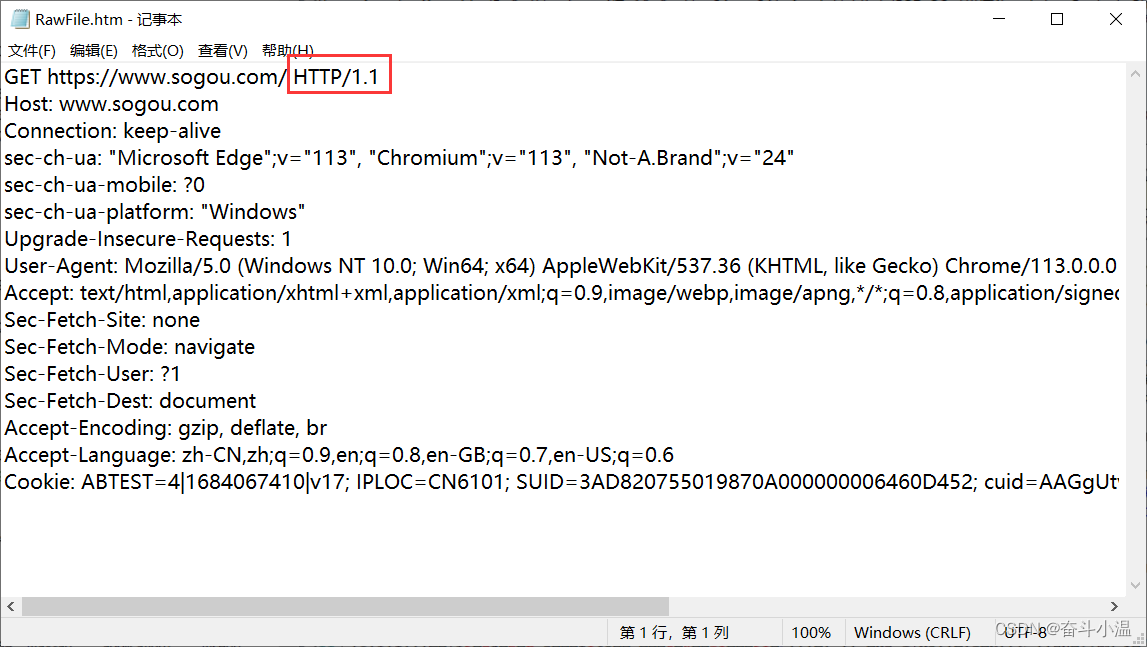Open the 编辑(E) menu
This screenshot has height=647, width=1147.
(x=94, y=51)
